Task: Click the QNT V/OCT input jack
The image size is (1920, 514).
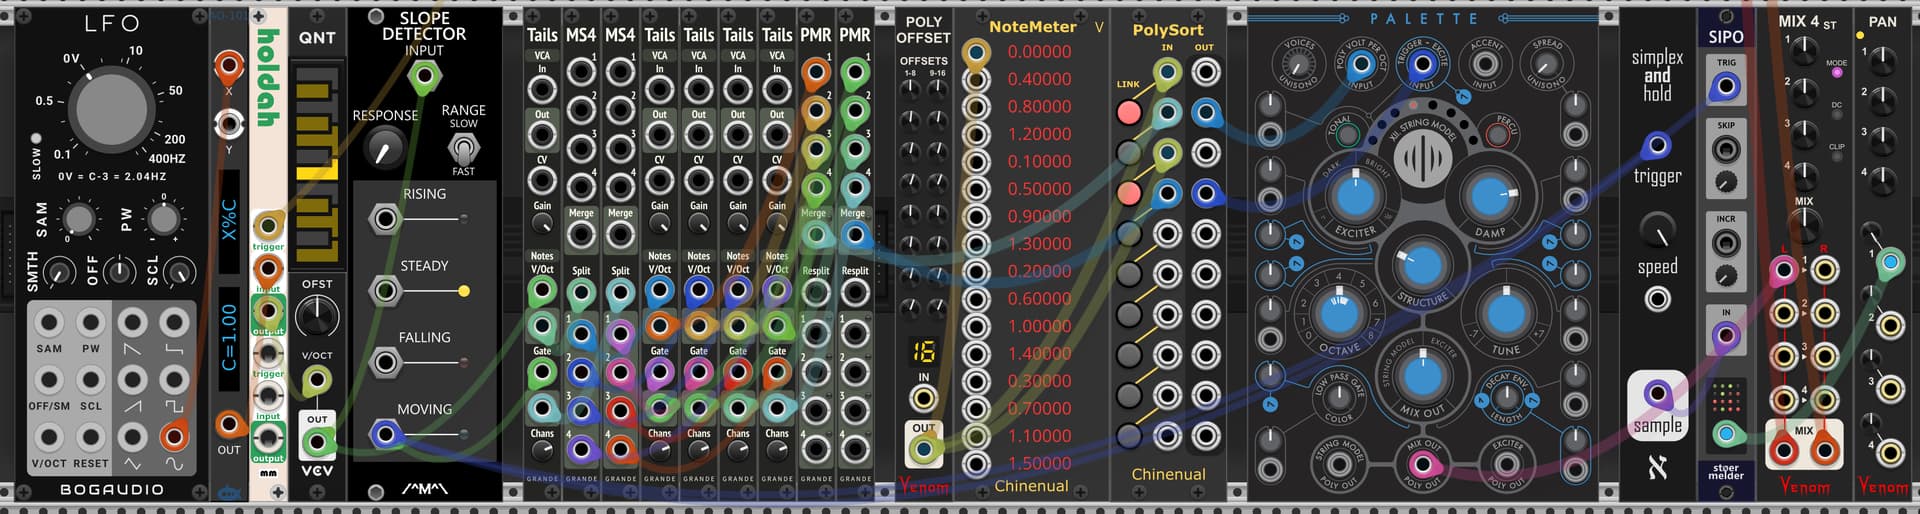Action: coord(317,380)
